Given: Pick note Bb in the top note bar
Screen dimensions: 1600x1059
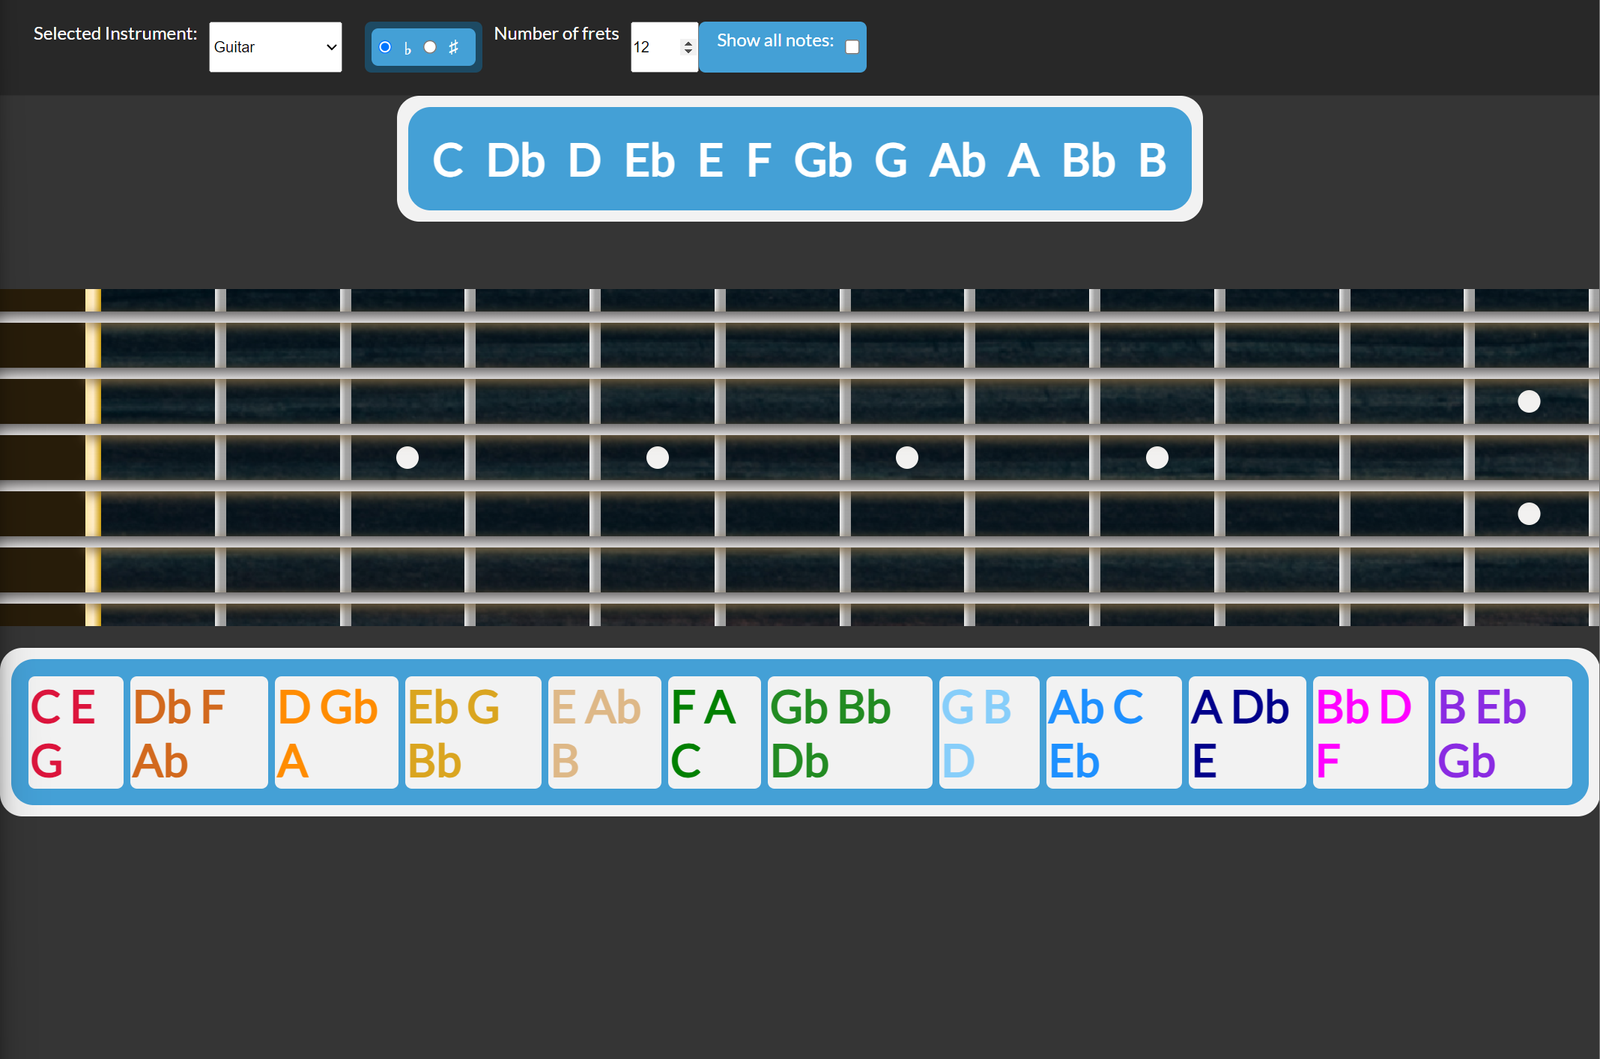Looking at the screenshot, I should pos(1088,161).
